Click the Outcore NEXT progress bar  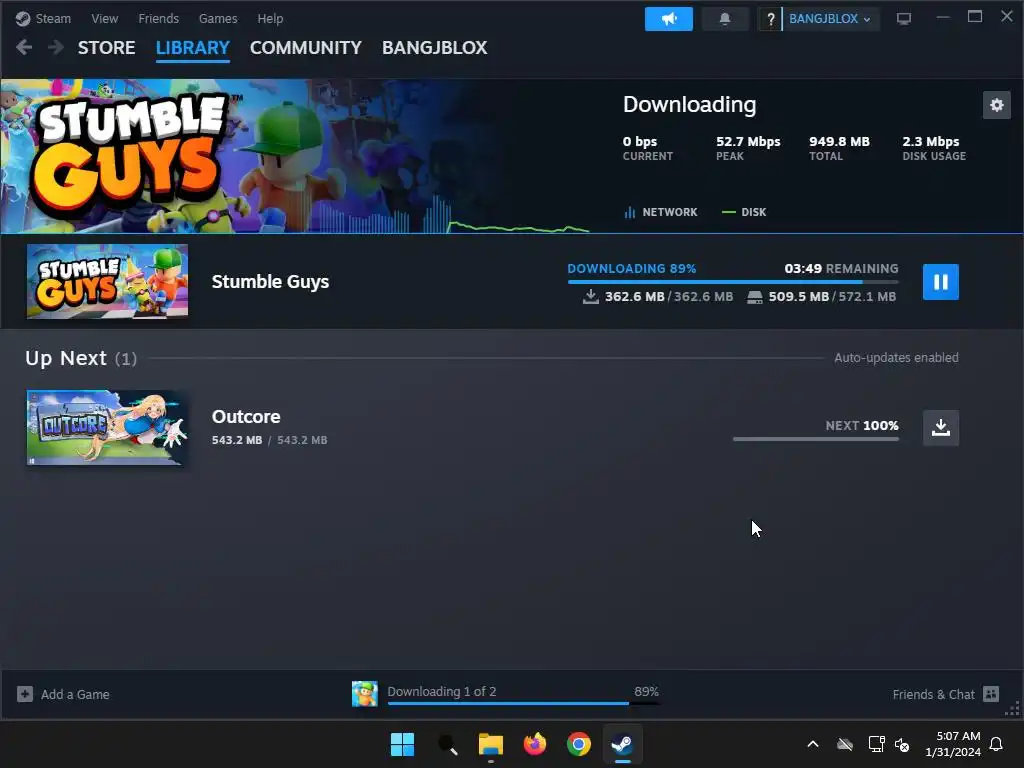pyautogui.click(x=816, y=439)
